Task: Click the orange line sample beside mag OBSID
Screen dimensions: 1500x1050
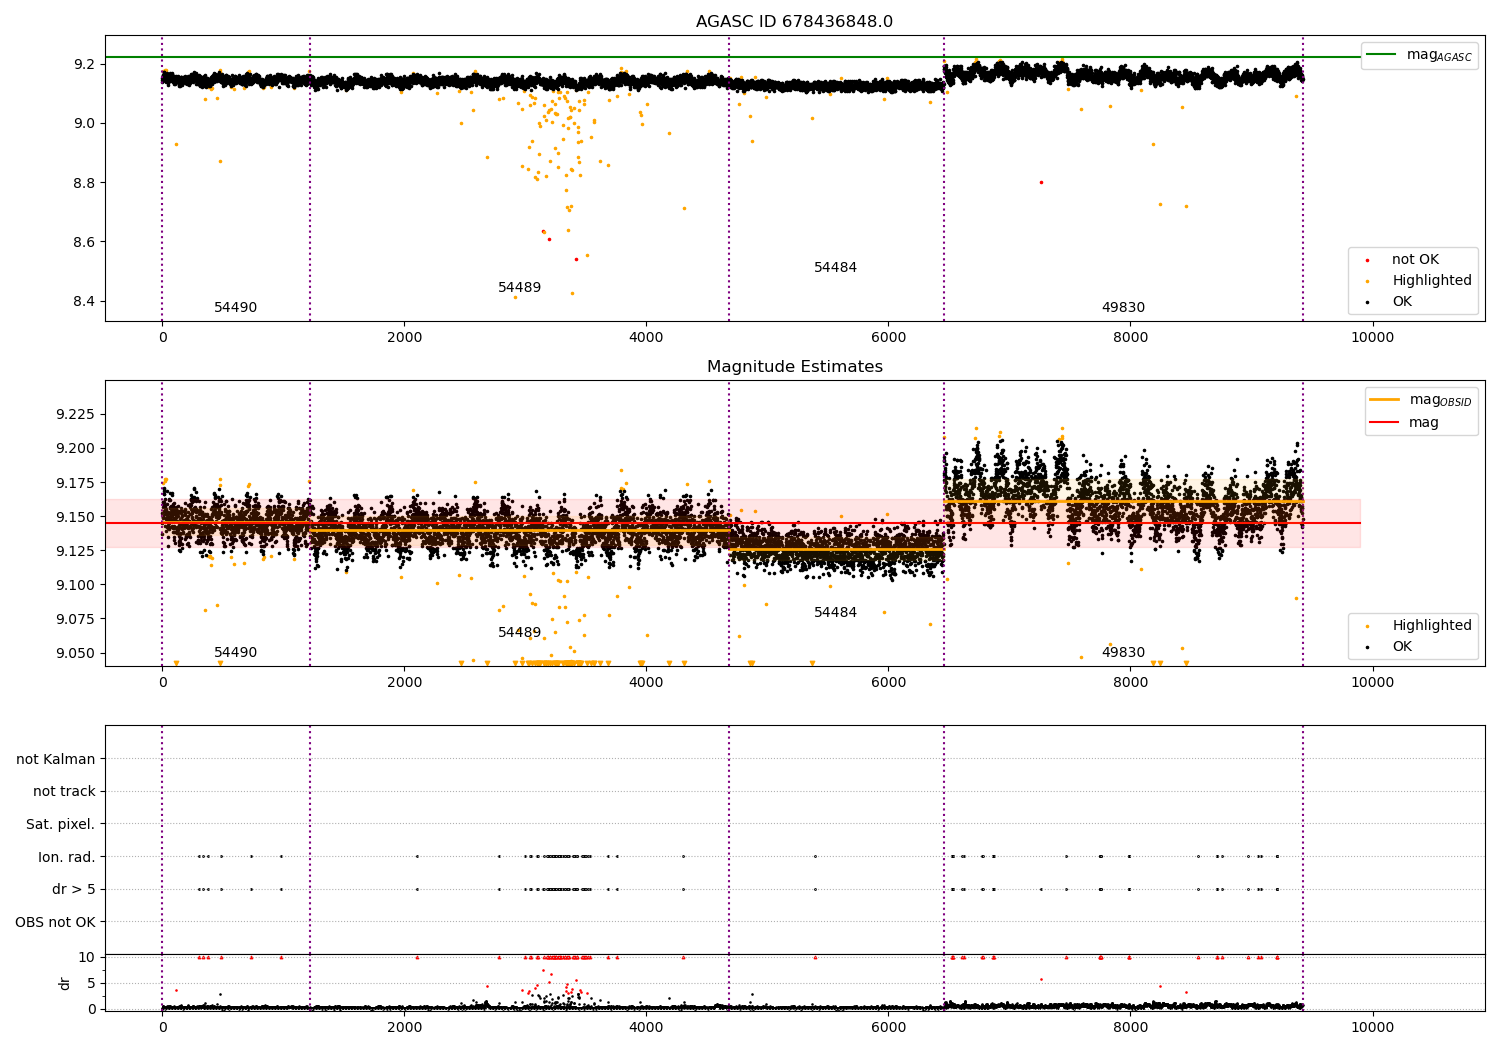Action: pos(1384,399)
